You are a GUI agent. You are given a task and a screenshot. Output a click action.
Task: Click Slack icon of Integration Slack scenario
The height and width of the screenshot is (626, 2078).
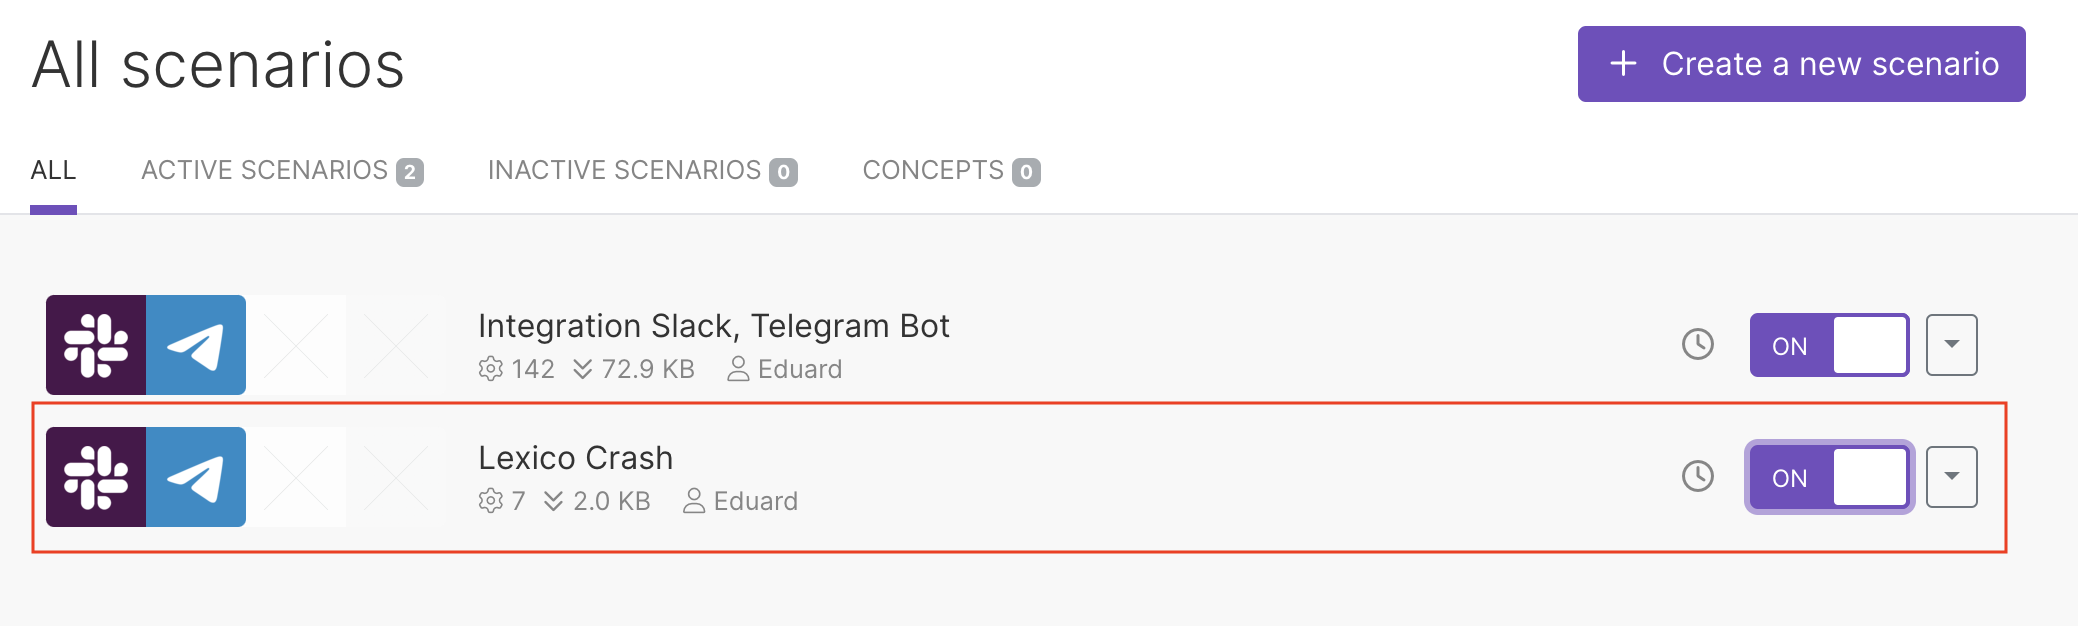click(x=96, y=345)
